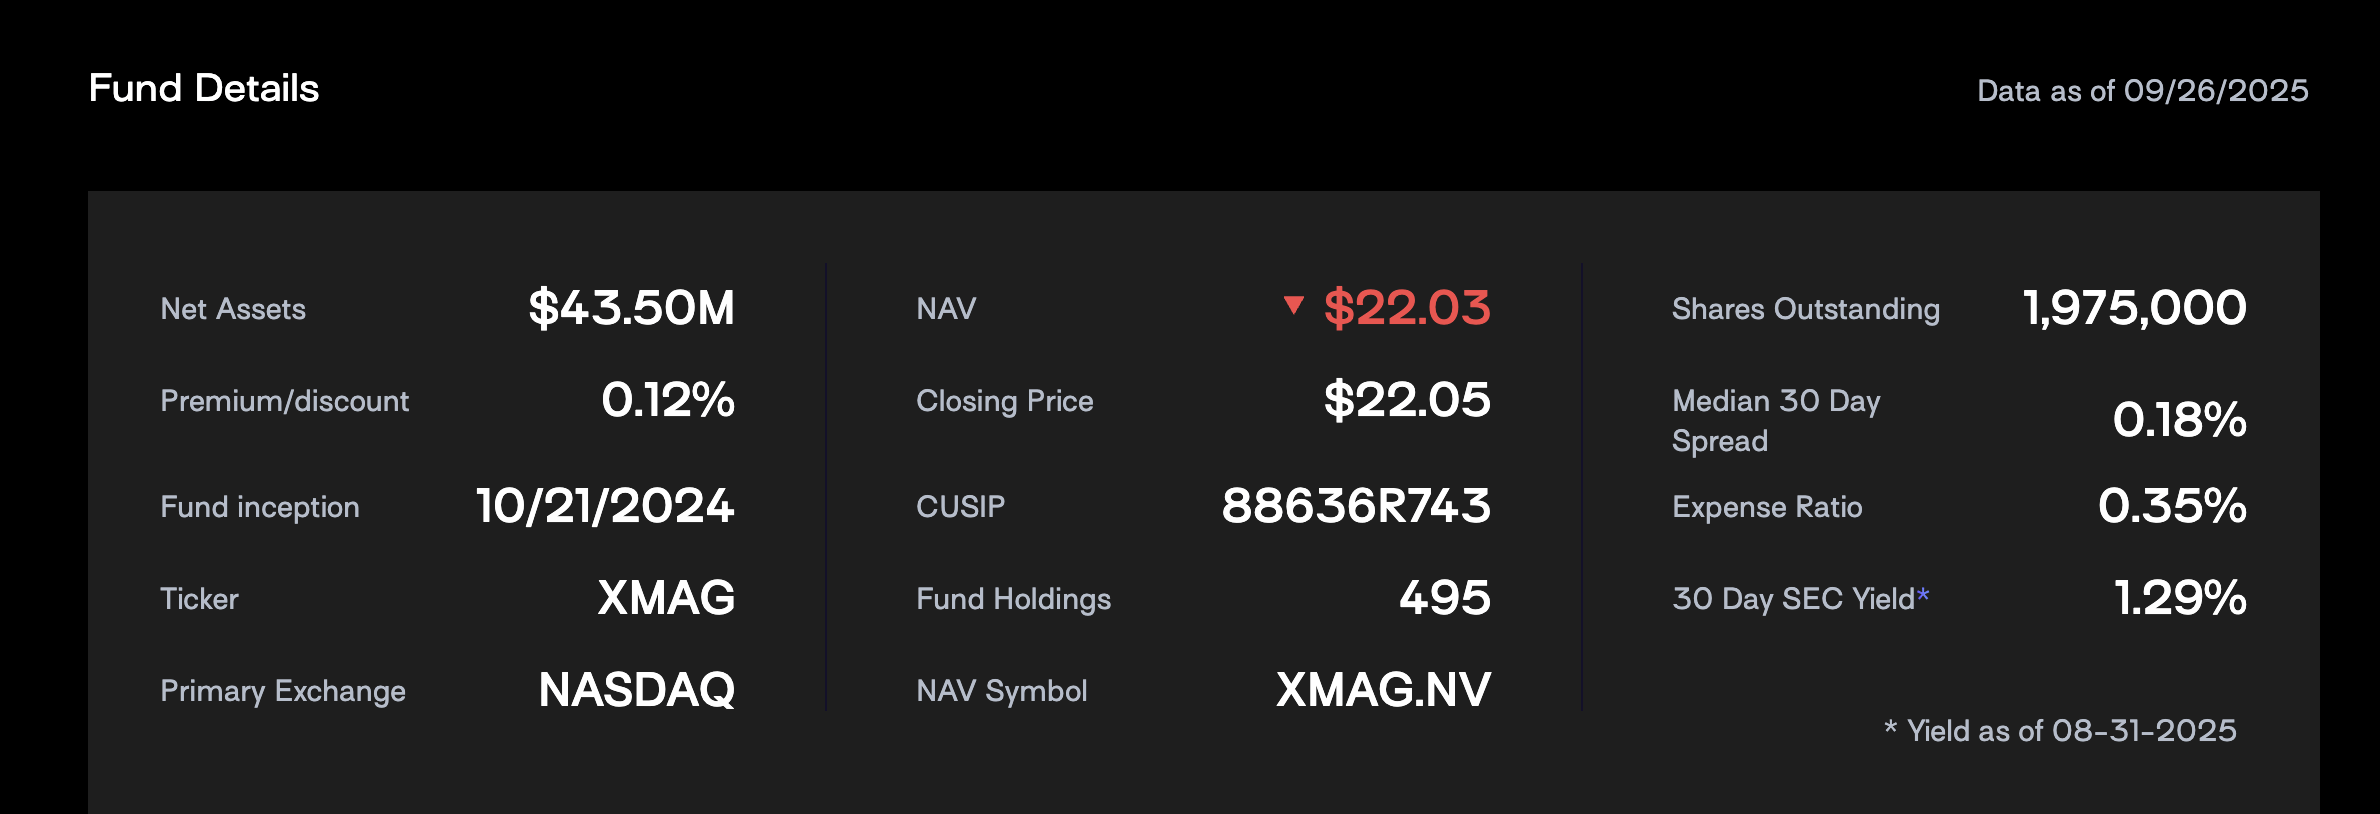The height and width of the screenshot is (814, 2380).
Task: Click the NAV Symbol XMAG.NV
Action: [x=1384, y=690]
